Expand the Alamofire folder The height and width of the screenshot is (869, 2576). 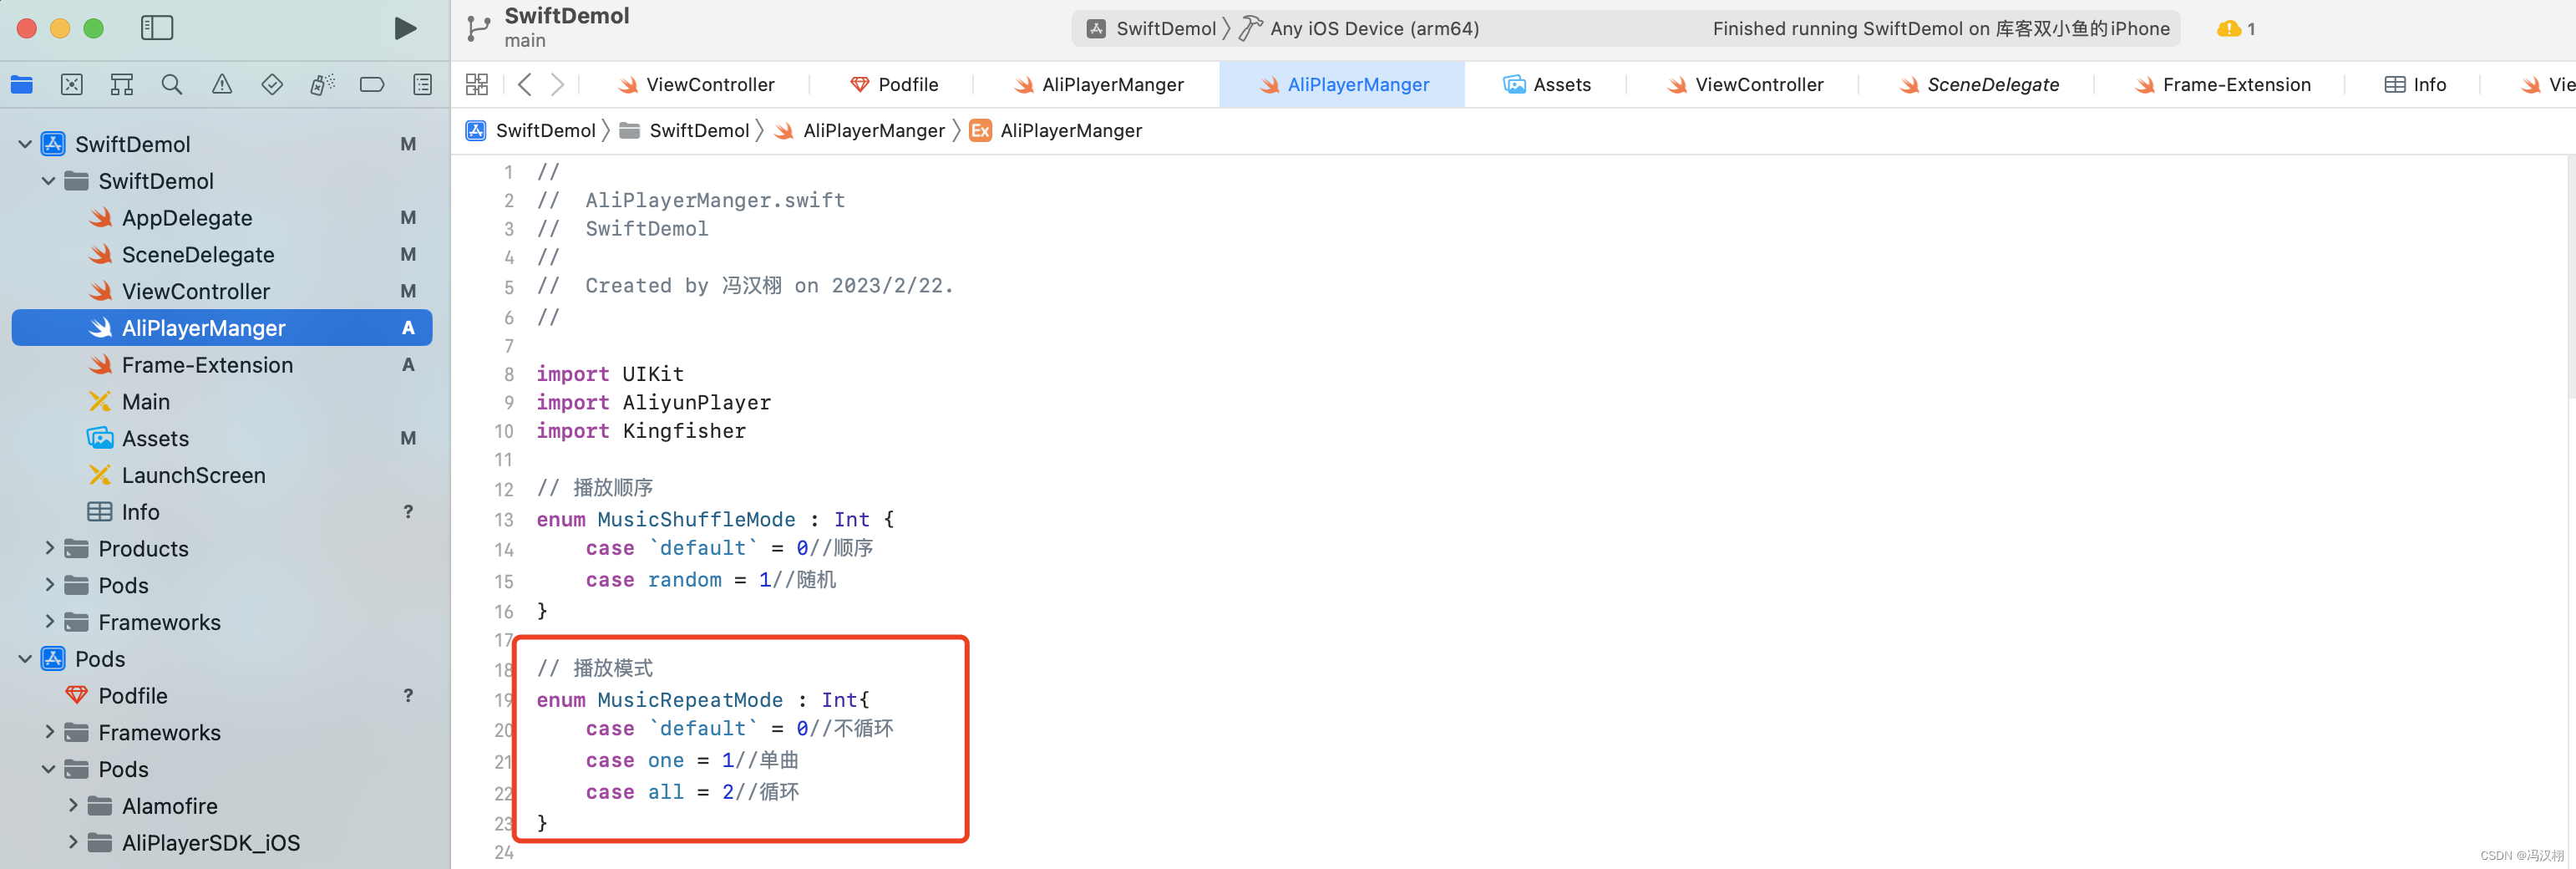(x=72, y=805)
